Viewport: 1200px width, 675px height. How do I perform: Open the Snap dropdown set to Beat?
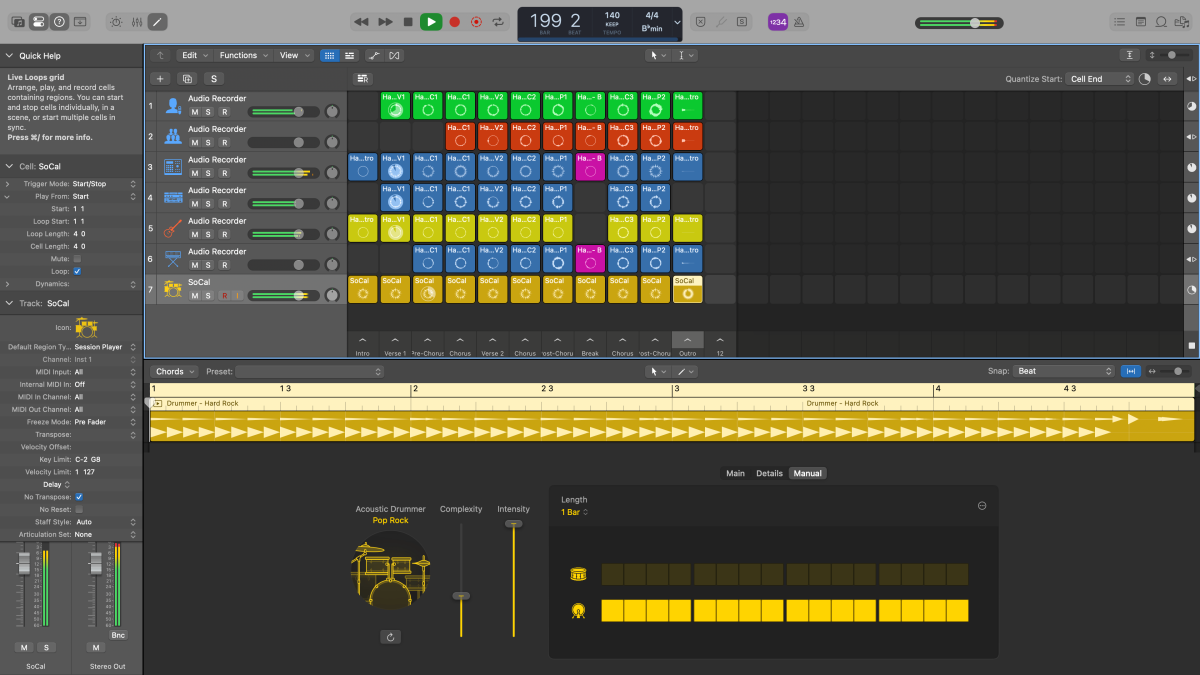pyautogui.click(x=1065, y=371)
